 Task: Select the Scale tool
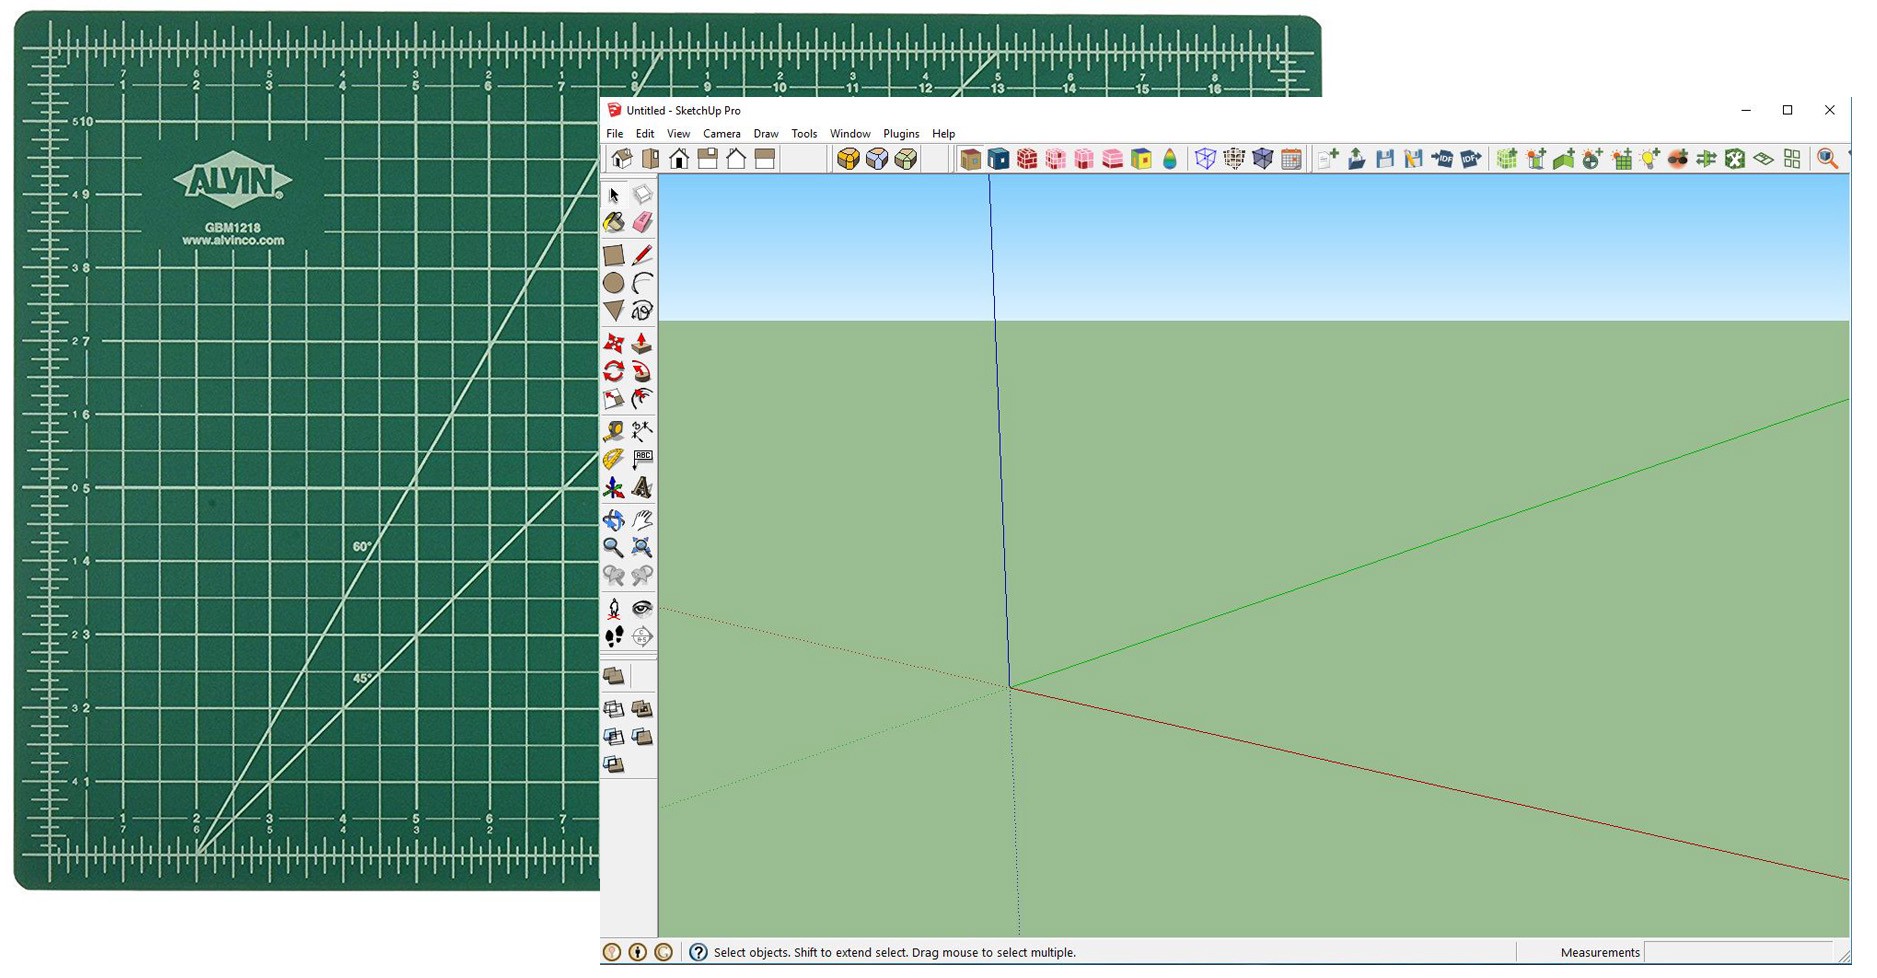click(614, 400)
